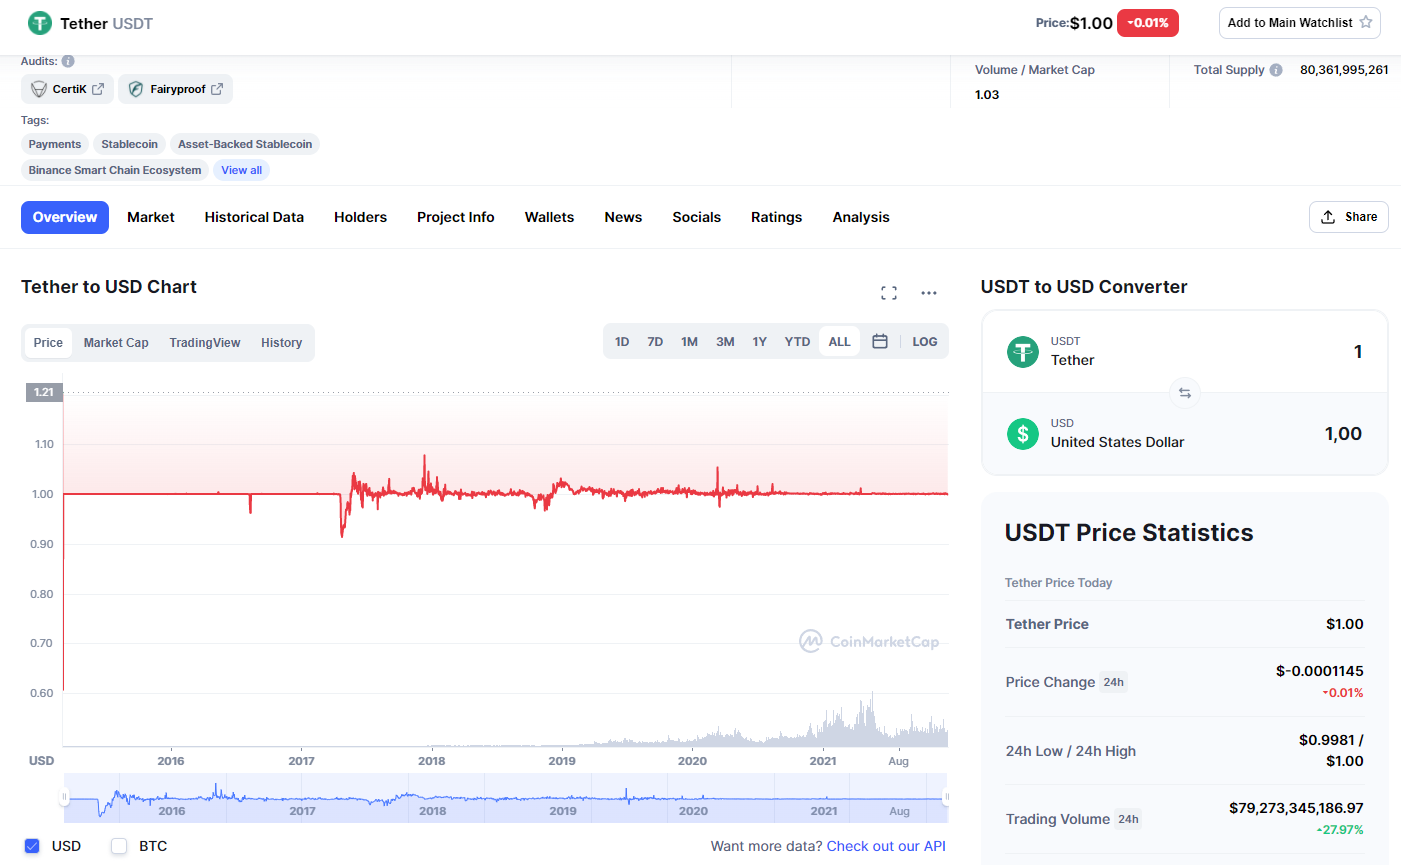Switch to the Market tab

(x=151, y=217)
